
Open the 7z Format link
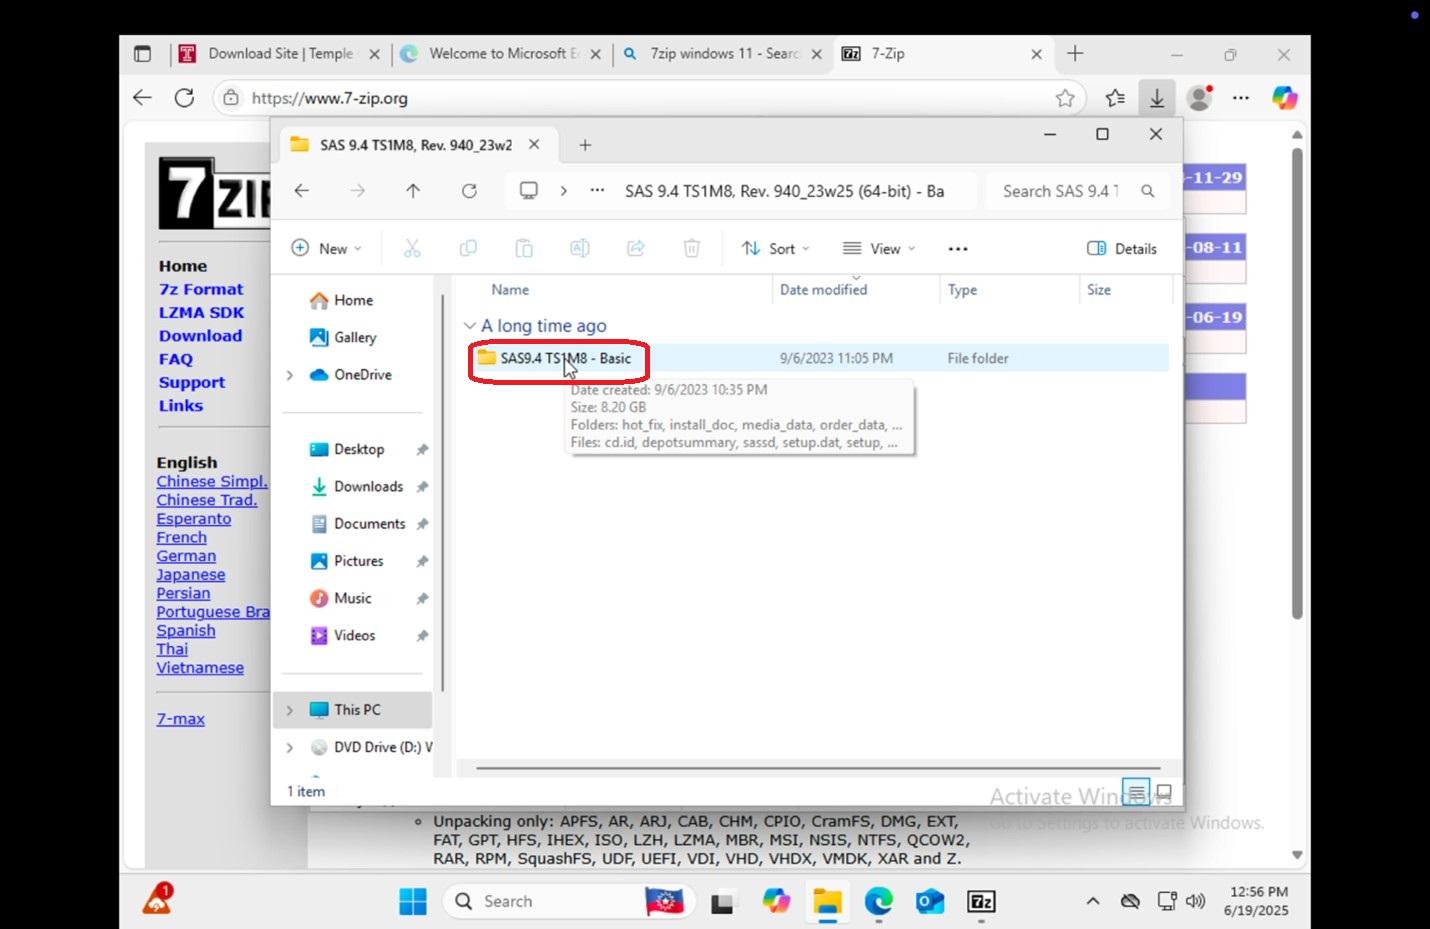coord(201,289)
